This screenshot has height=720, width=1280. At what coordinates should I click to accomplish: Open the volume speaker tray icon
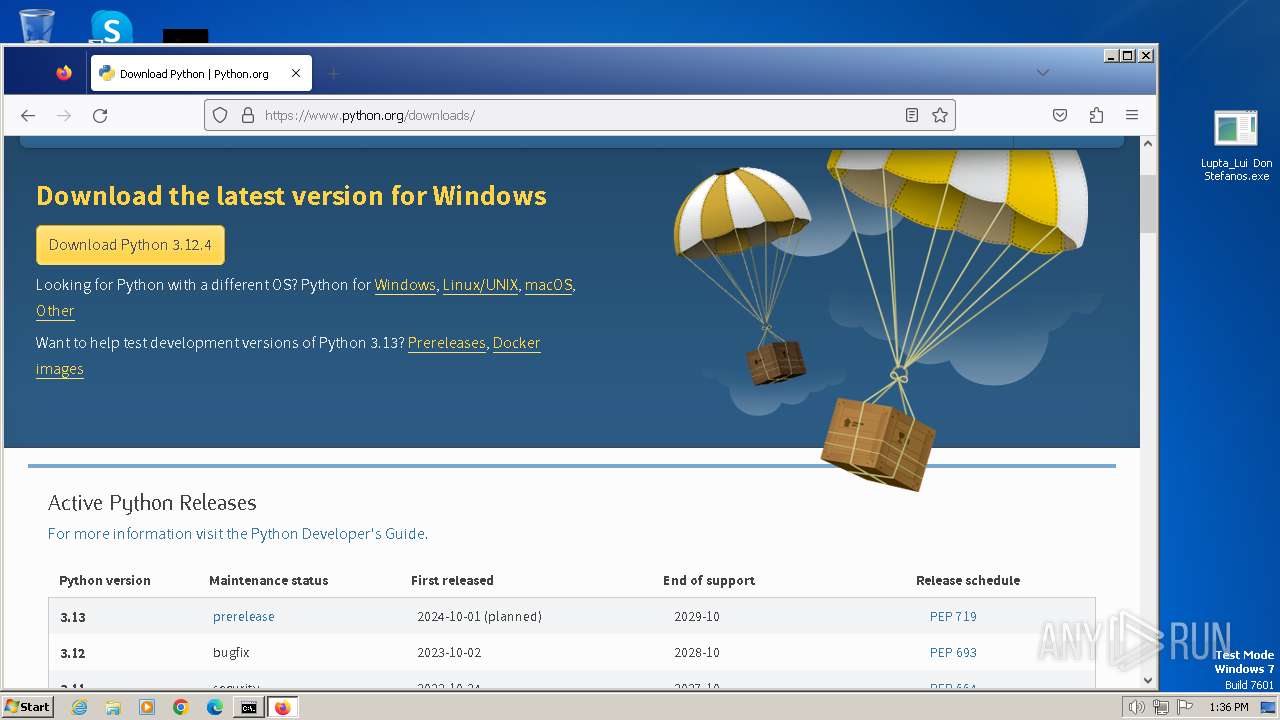1136,707
